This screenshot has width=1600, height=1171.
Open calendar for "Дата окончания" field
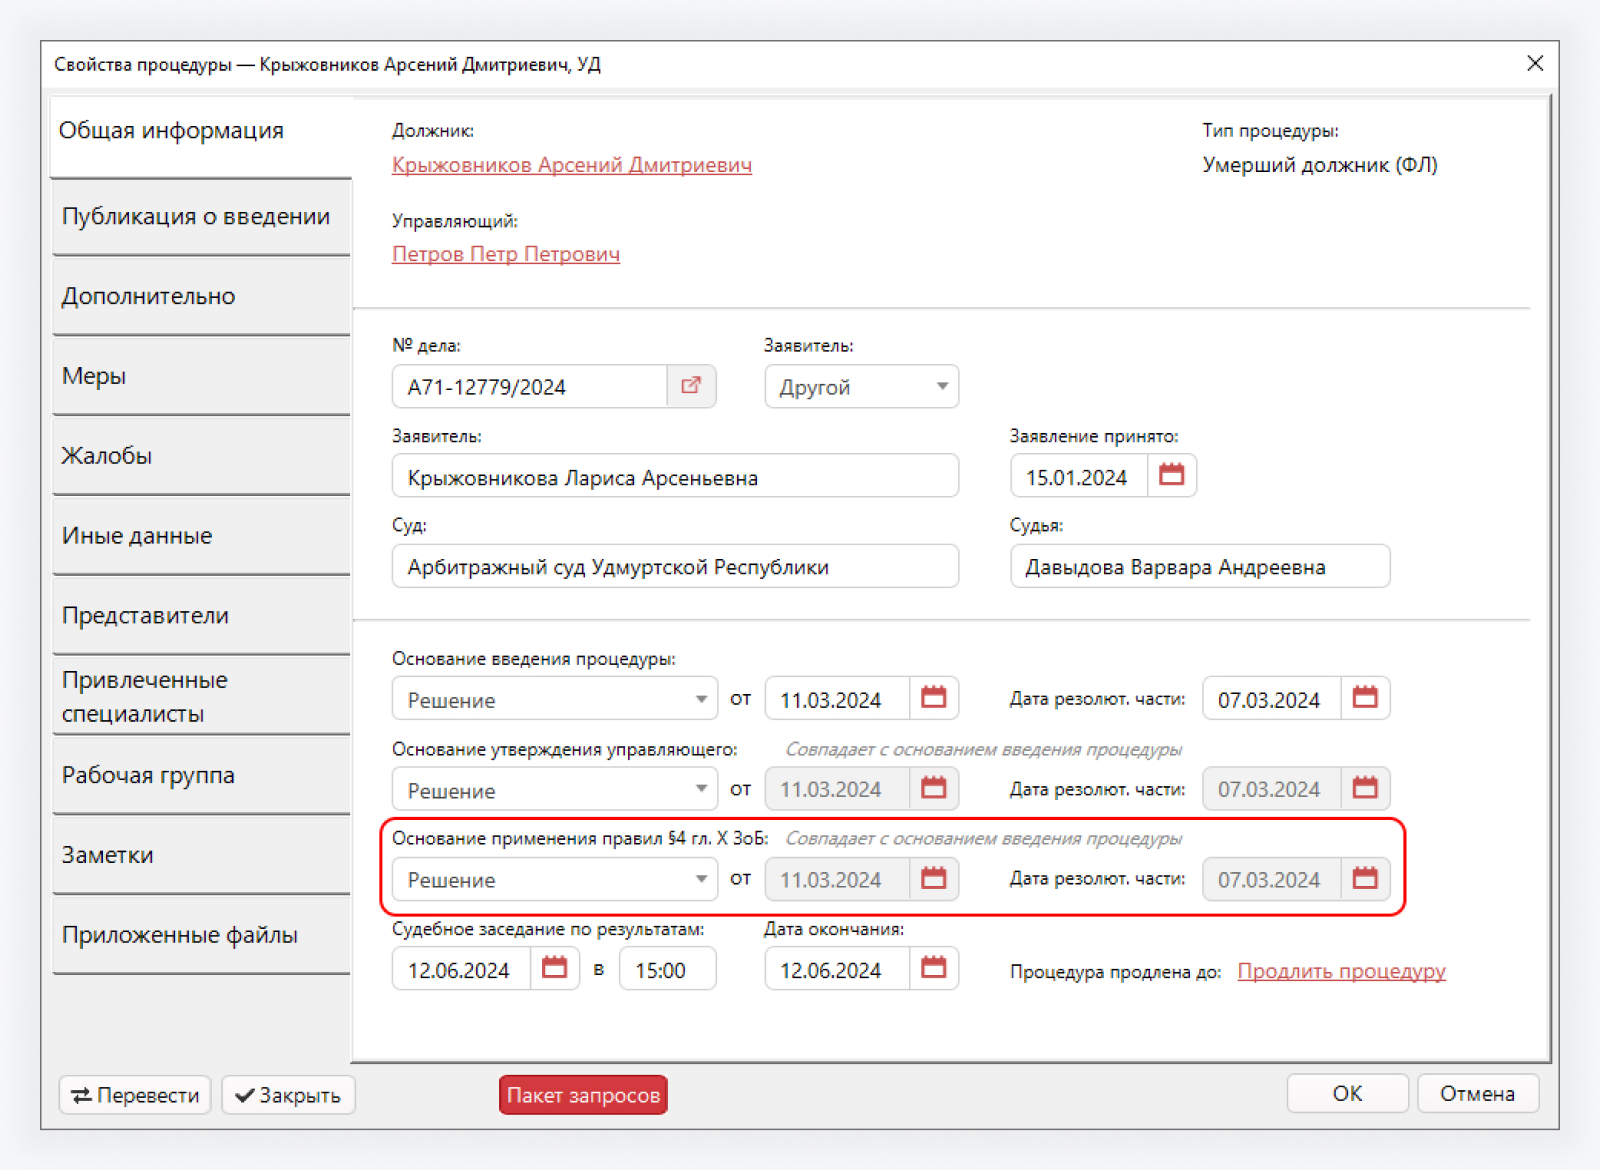tap(933, 968)
